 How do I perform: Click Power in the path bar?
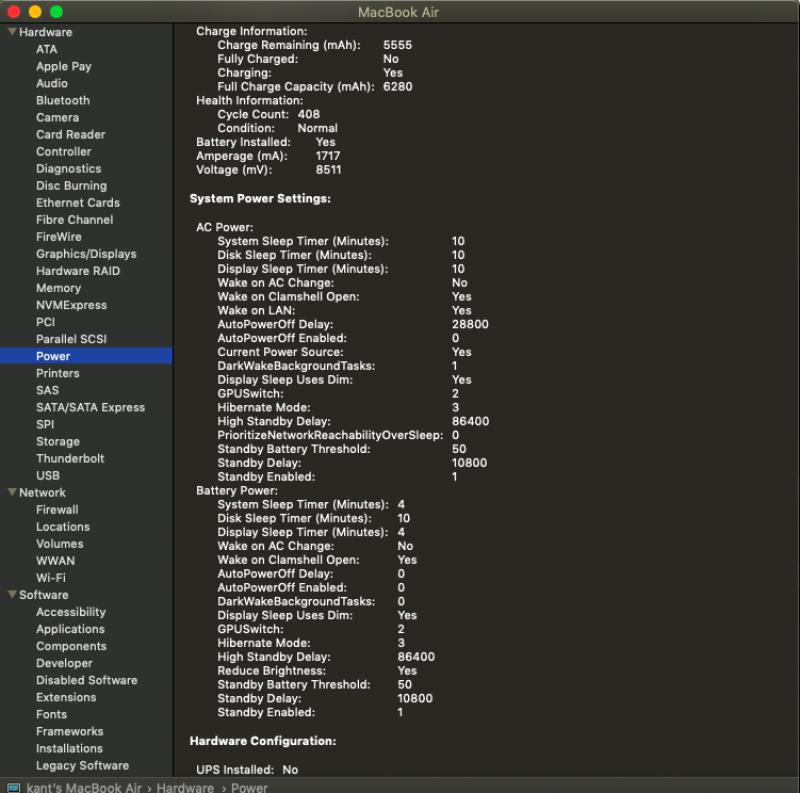pyautogui.click(x=249, y=787)
